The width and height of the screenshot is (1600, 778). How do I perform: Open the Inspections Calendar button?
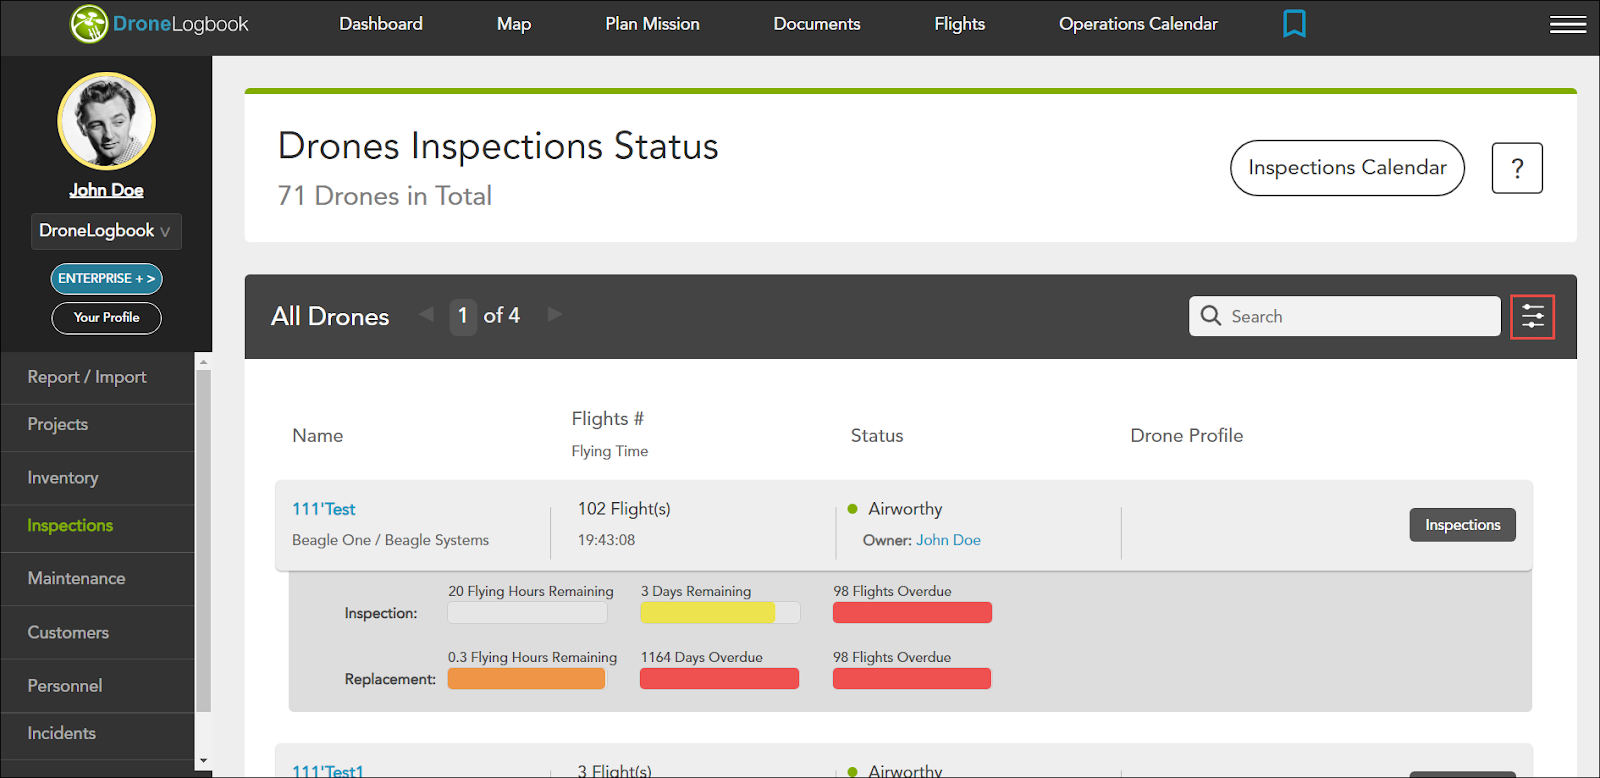[x=1347, y=168]
